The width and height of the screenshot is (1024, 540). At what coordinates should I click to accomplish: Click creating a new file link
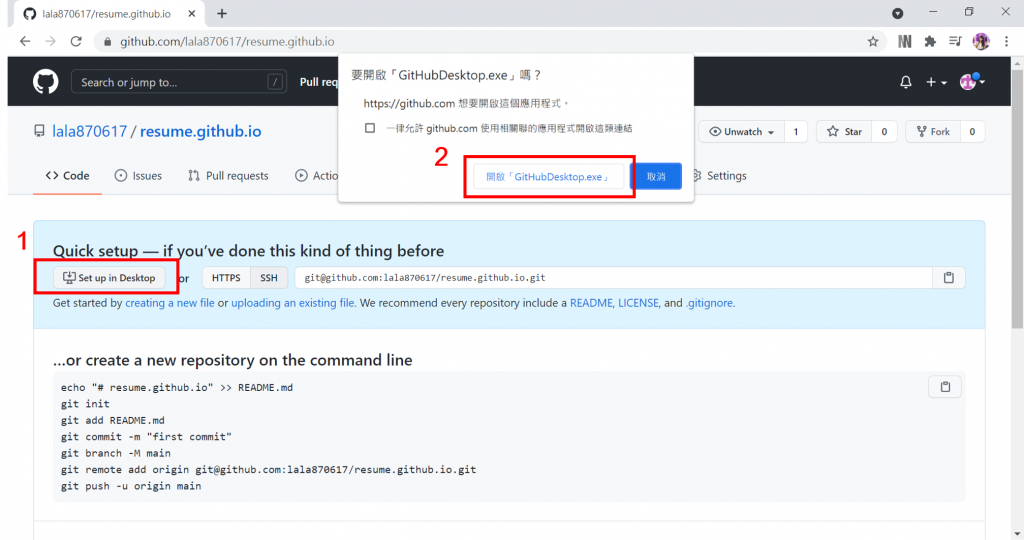coord(170,303)
